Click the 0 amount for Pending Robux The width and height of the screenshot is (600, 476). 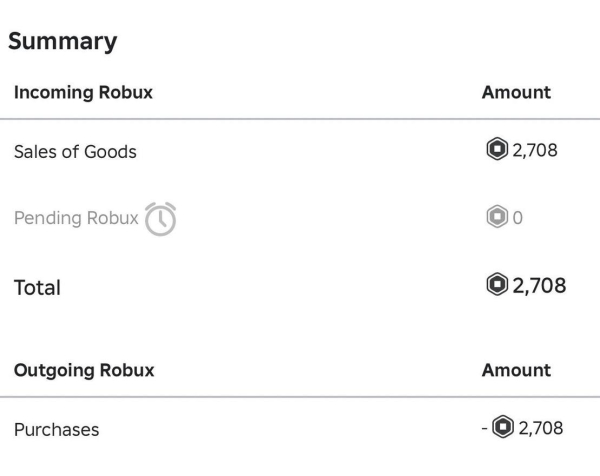pos(517,219)
